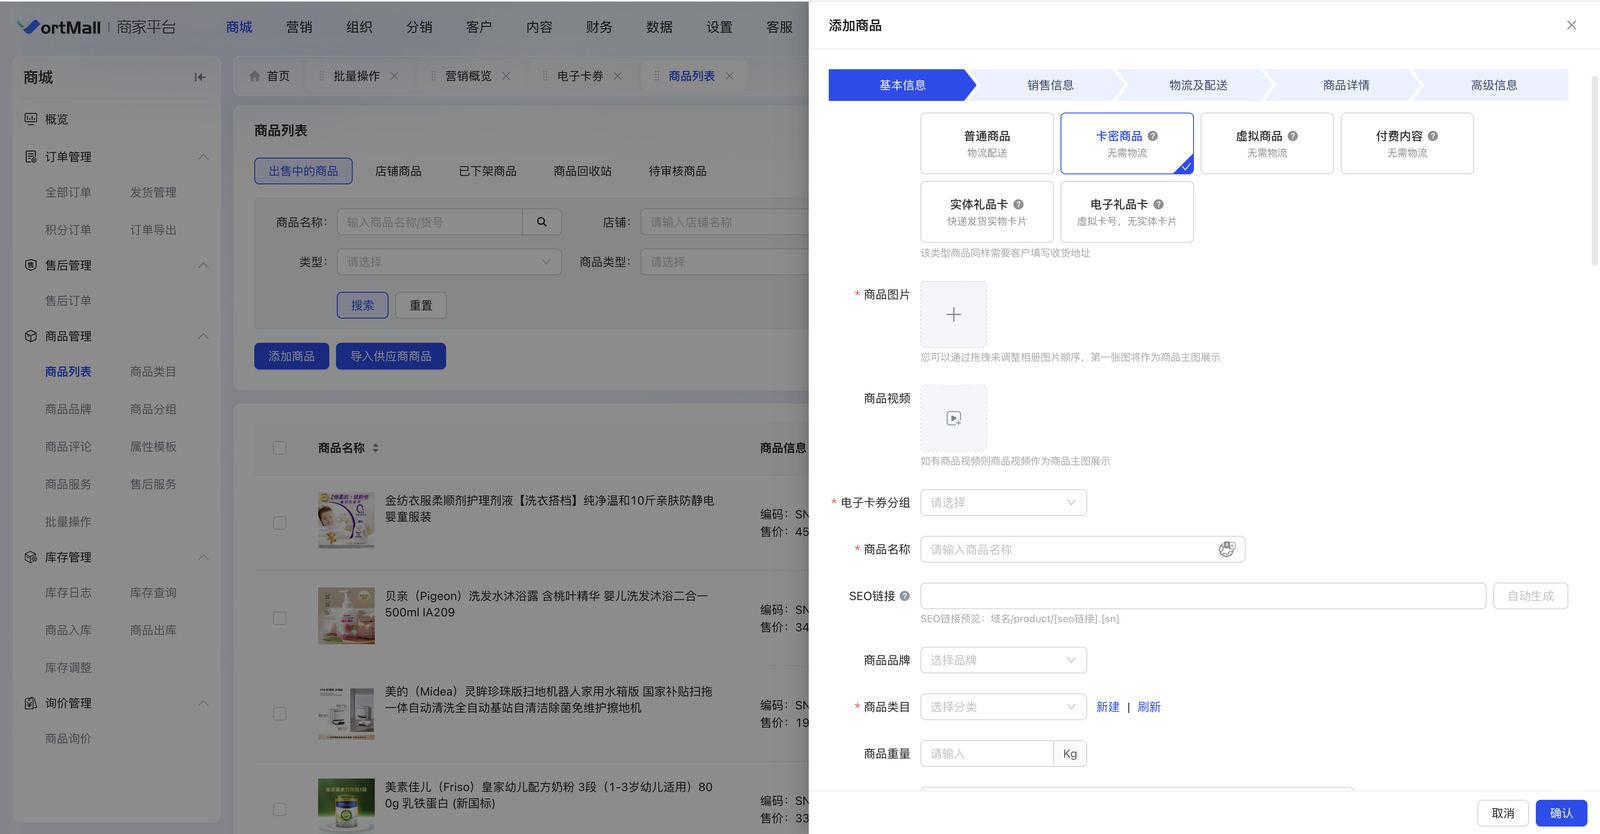1600x834 pixels.
Task: Select the 普通商品 product type
Action: pyautogui.click(x=986, y=143)
